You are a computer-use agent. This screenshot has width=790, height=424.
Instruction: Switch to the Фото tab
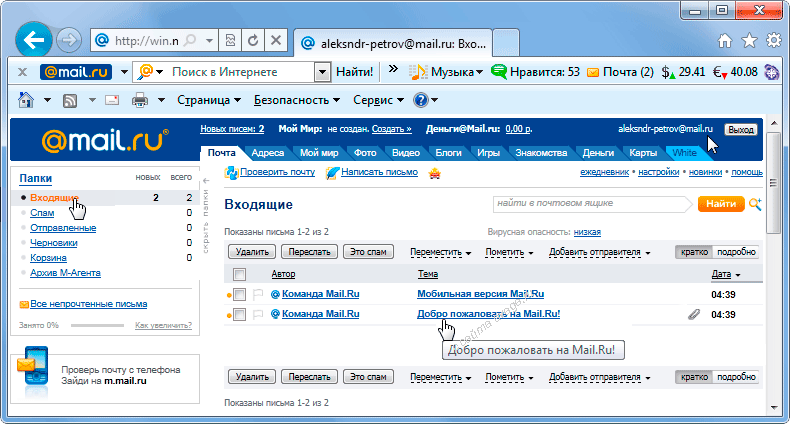365,153
